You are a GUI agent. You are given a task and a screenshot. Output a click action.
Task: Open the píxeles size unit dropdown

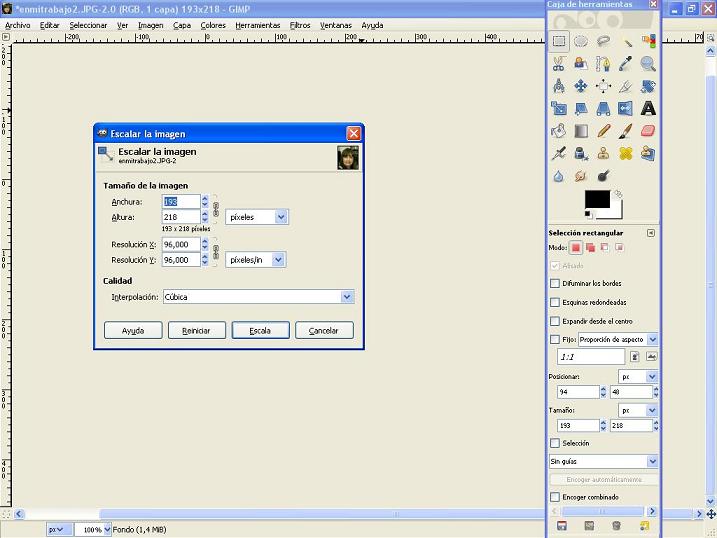(x=257, y=217)
